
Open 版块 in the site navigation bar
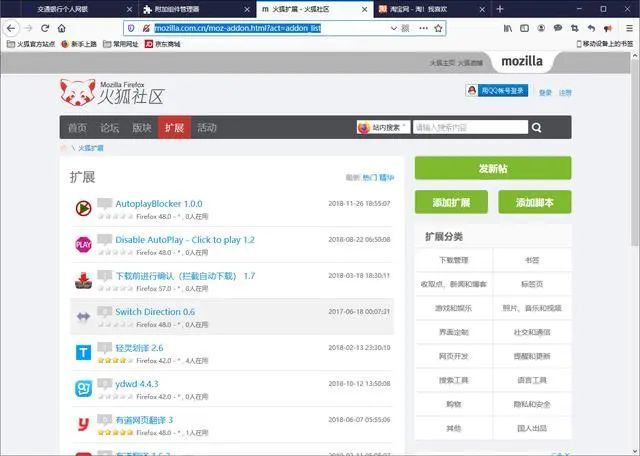pos(142,127)
